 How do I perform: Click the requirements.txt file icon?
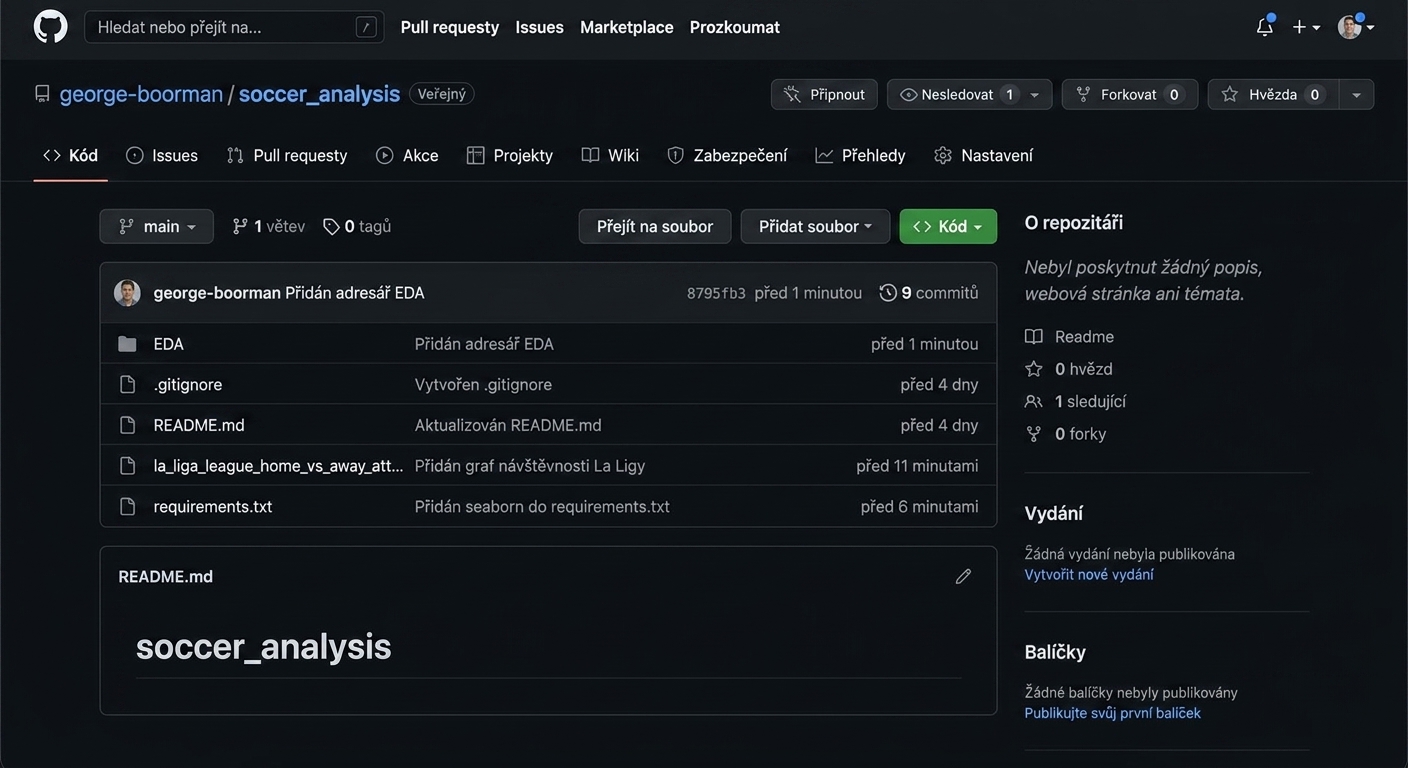[x=127, y=507]
